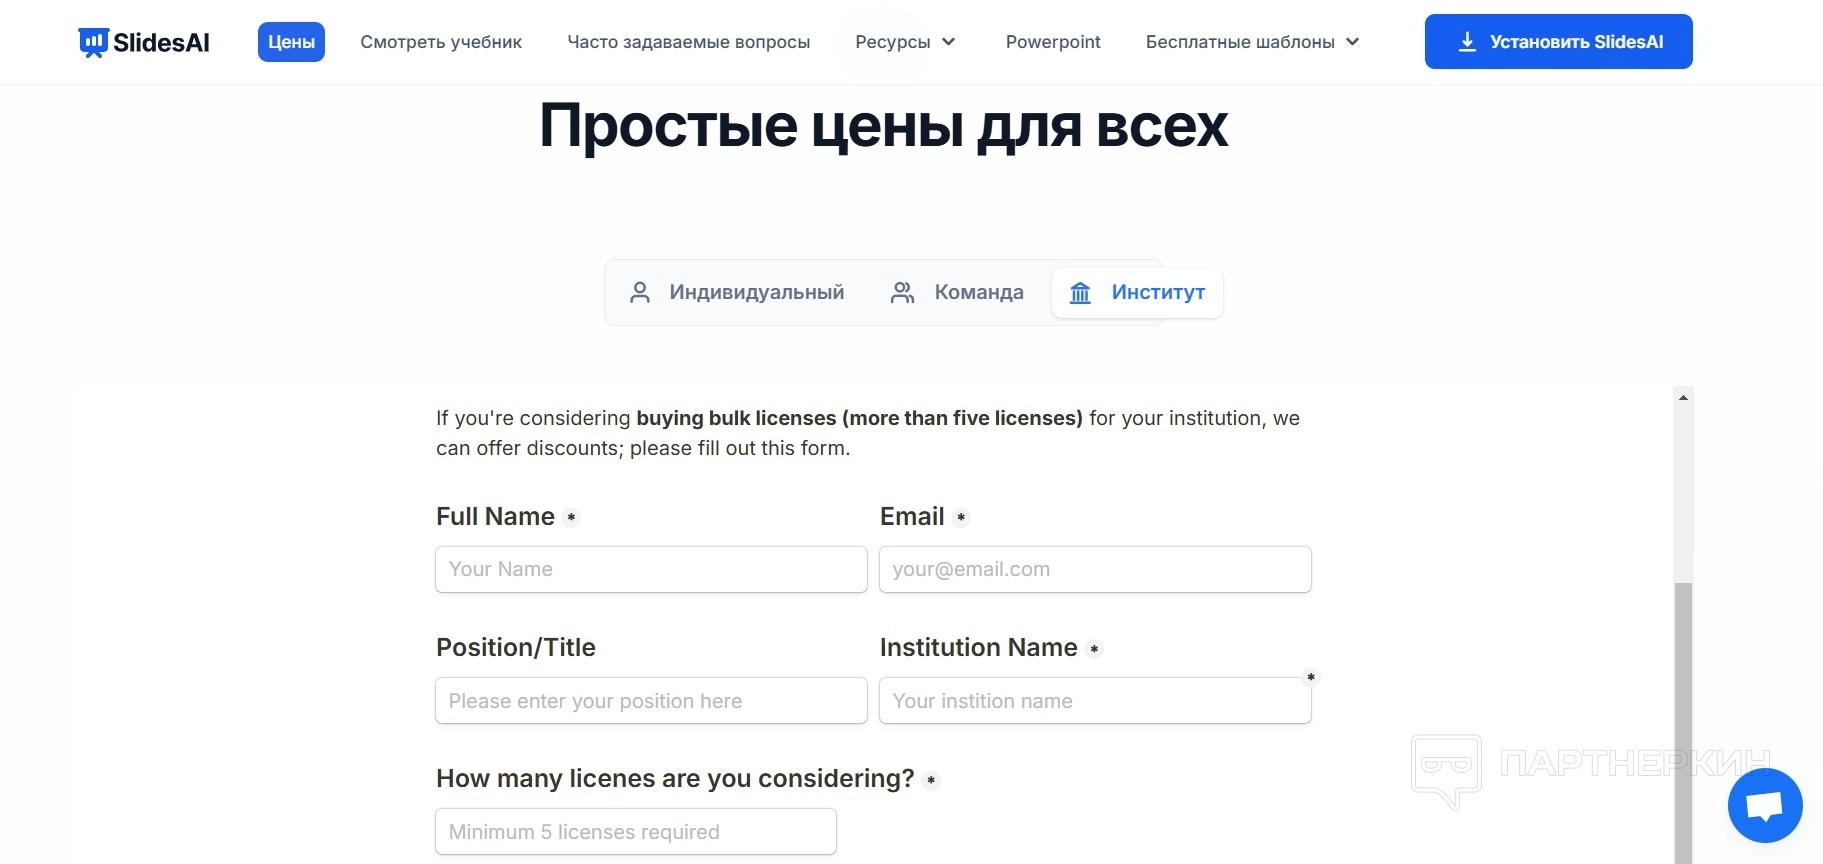Click the SlidesAI logo icon
Screen dimensions: 1823x864
pyautogui.click(x=93, y=42)
